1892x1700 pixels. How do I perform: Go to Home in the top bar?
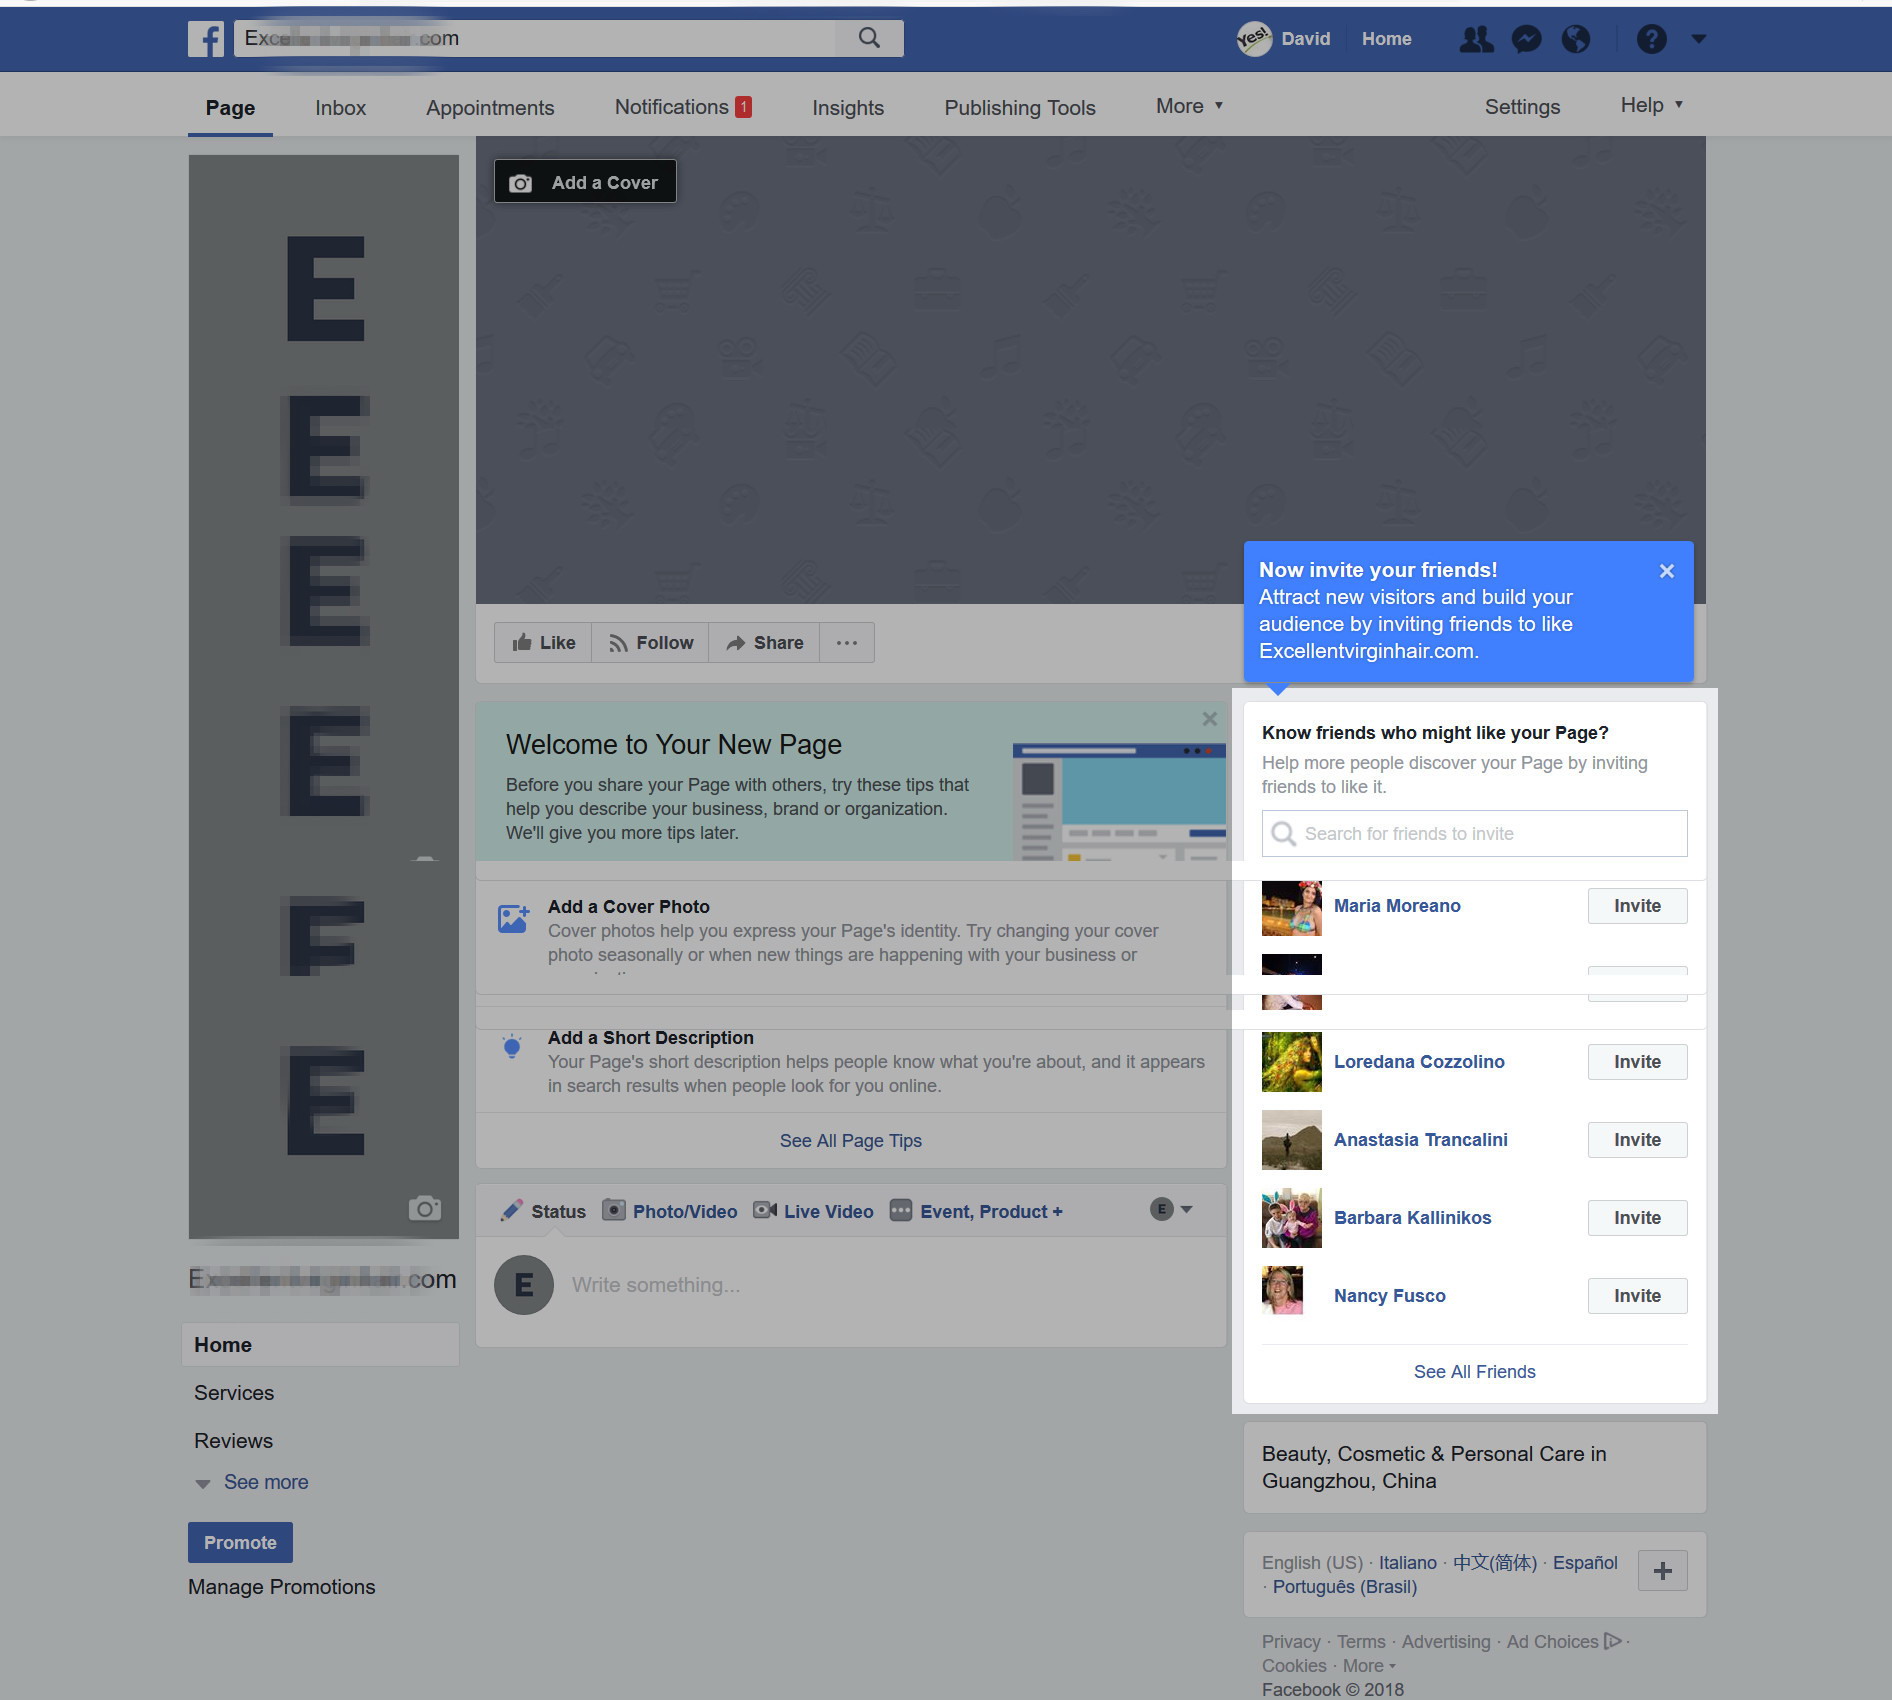click(x=1386, y=39)
